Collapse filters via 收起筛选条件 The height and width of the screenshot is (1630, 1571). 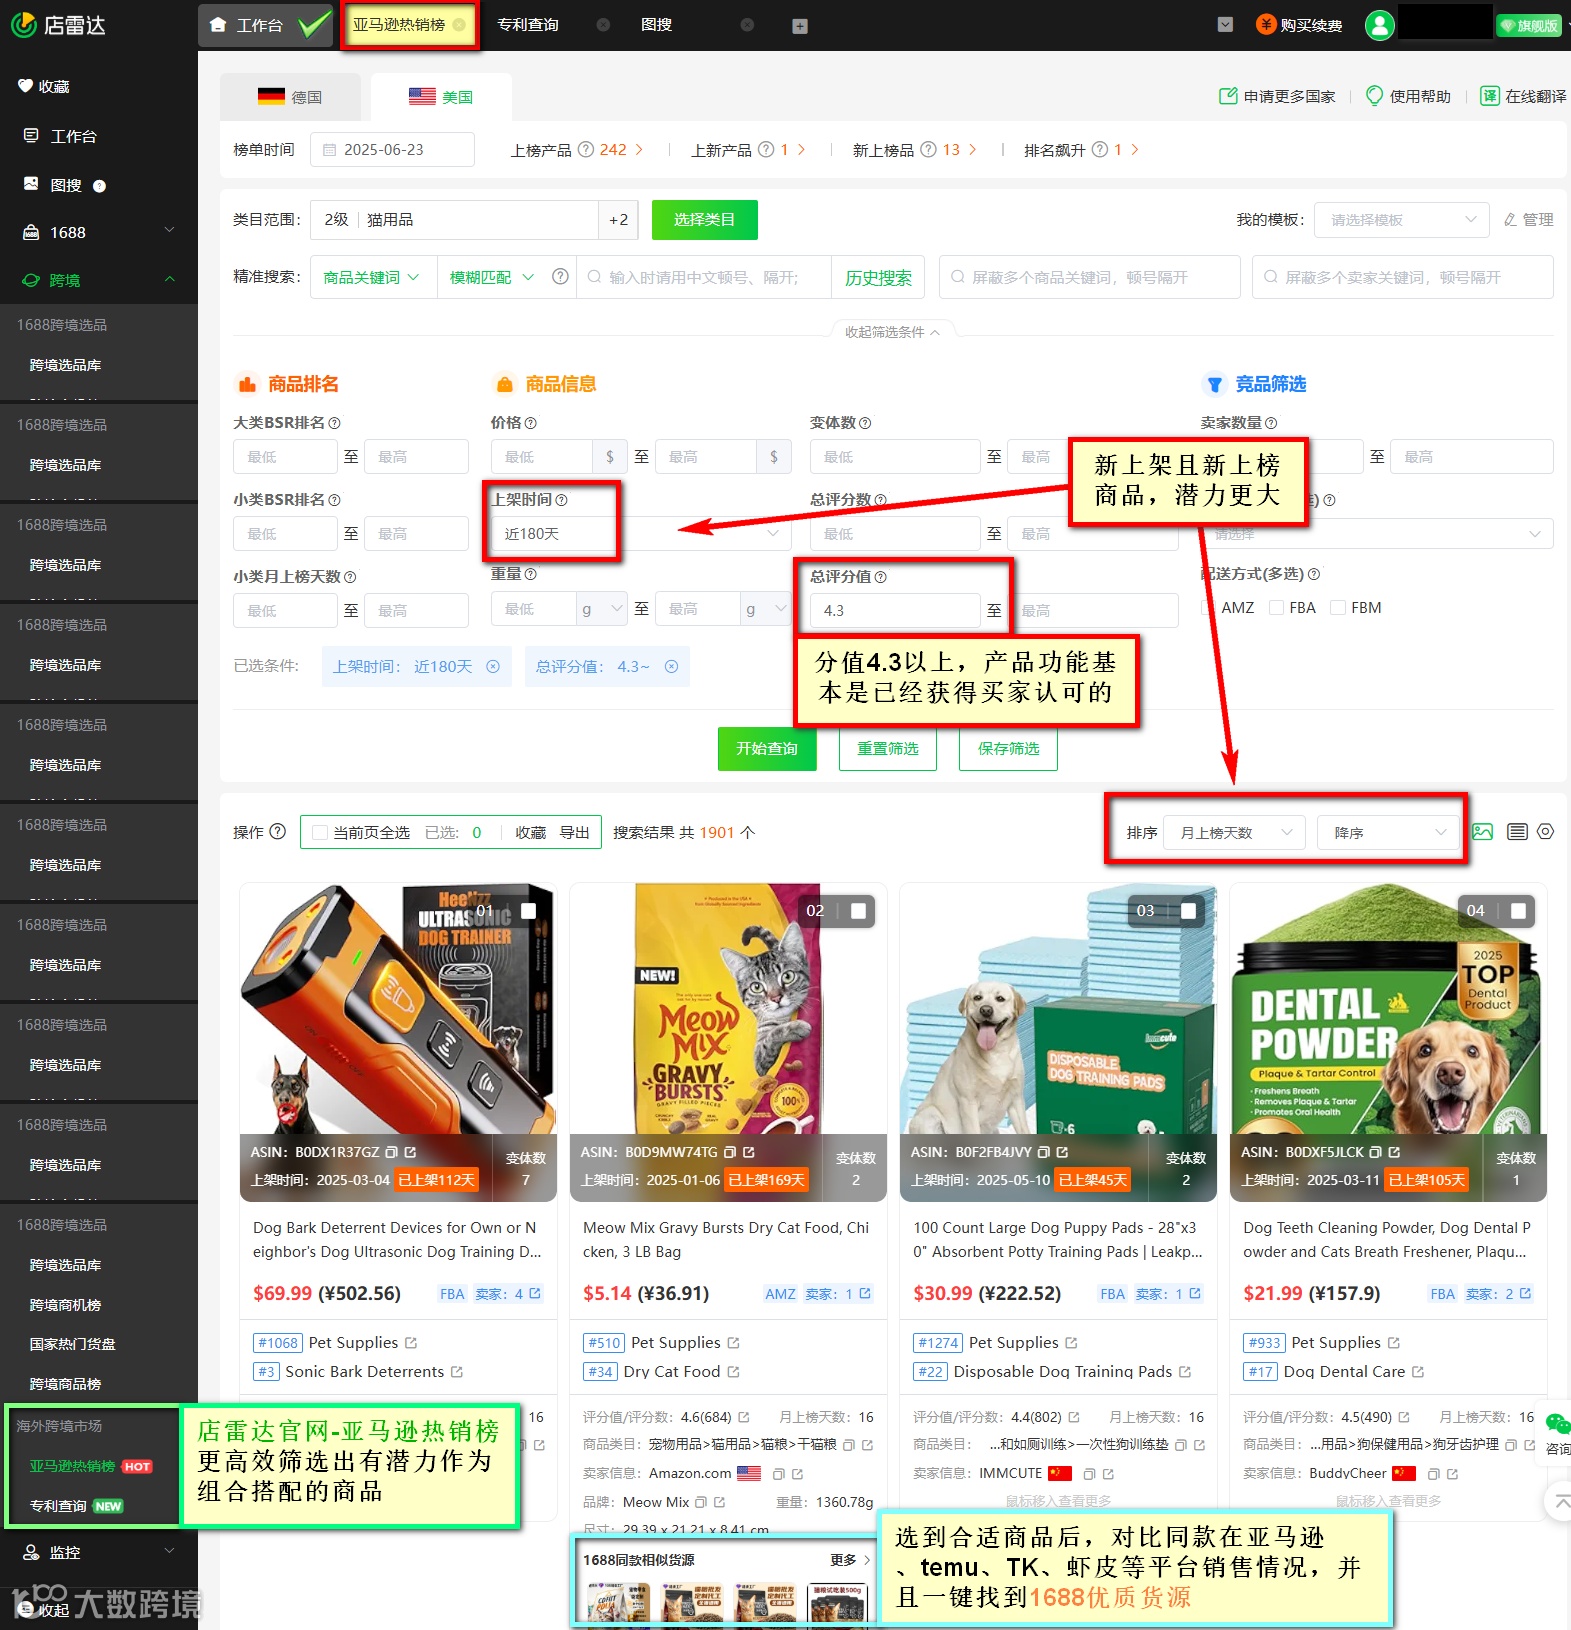click(x=892, y=332)
